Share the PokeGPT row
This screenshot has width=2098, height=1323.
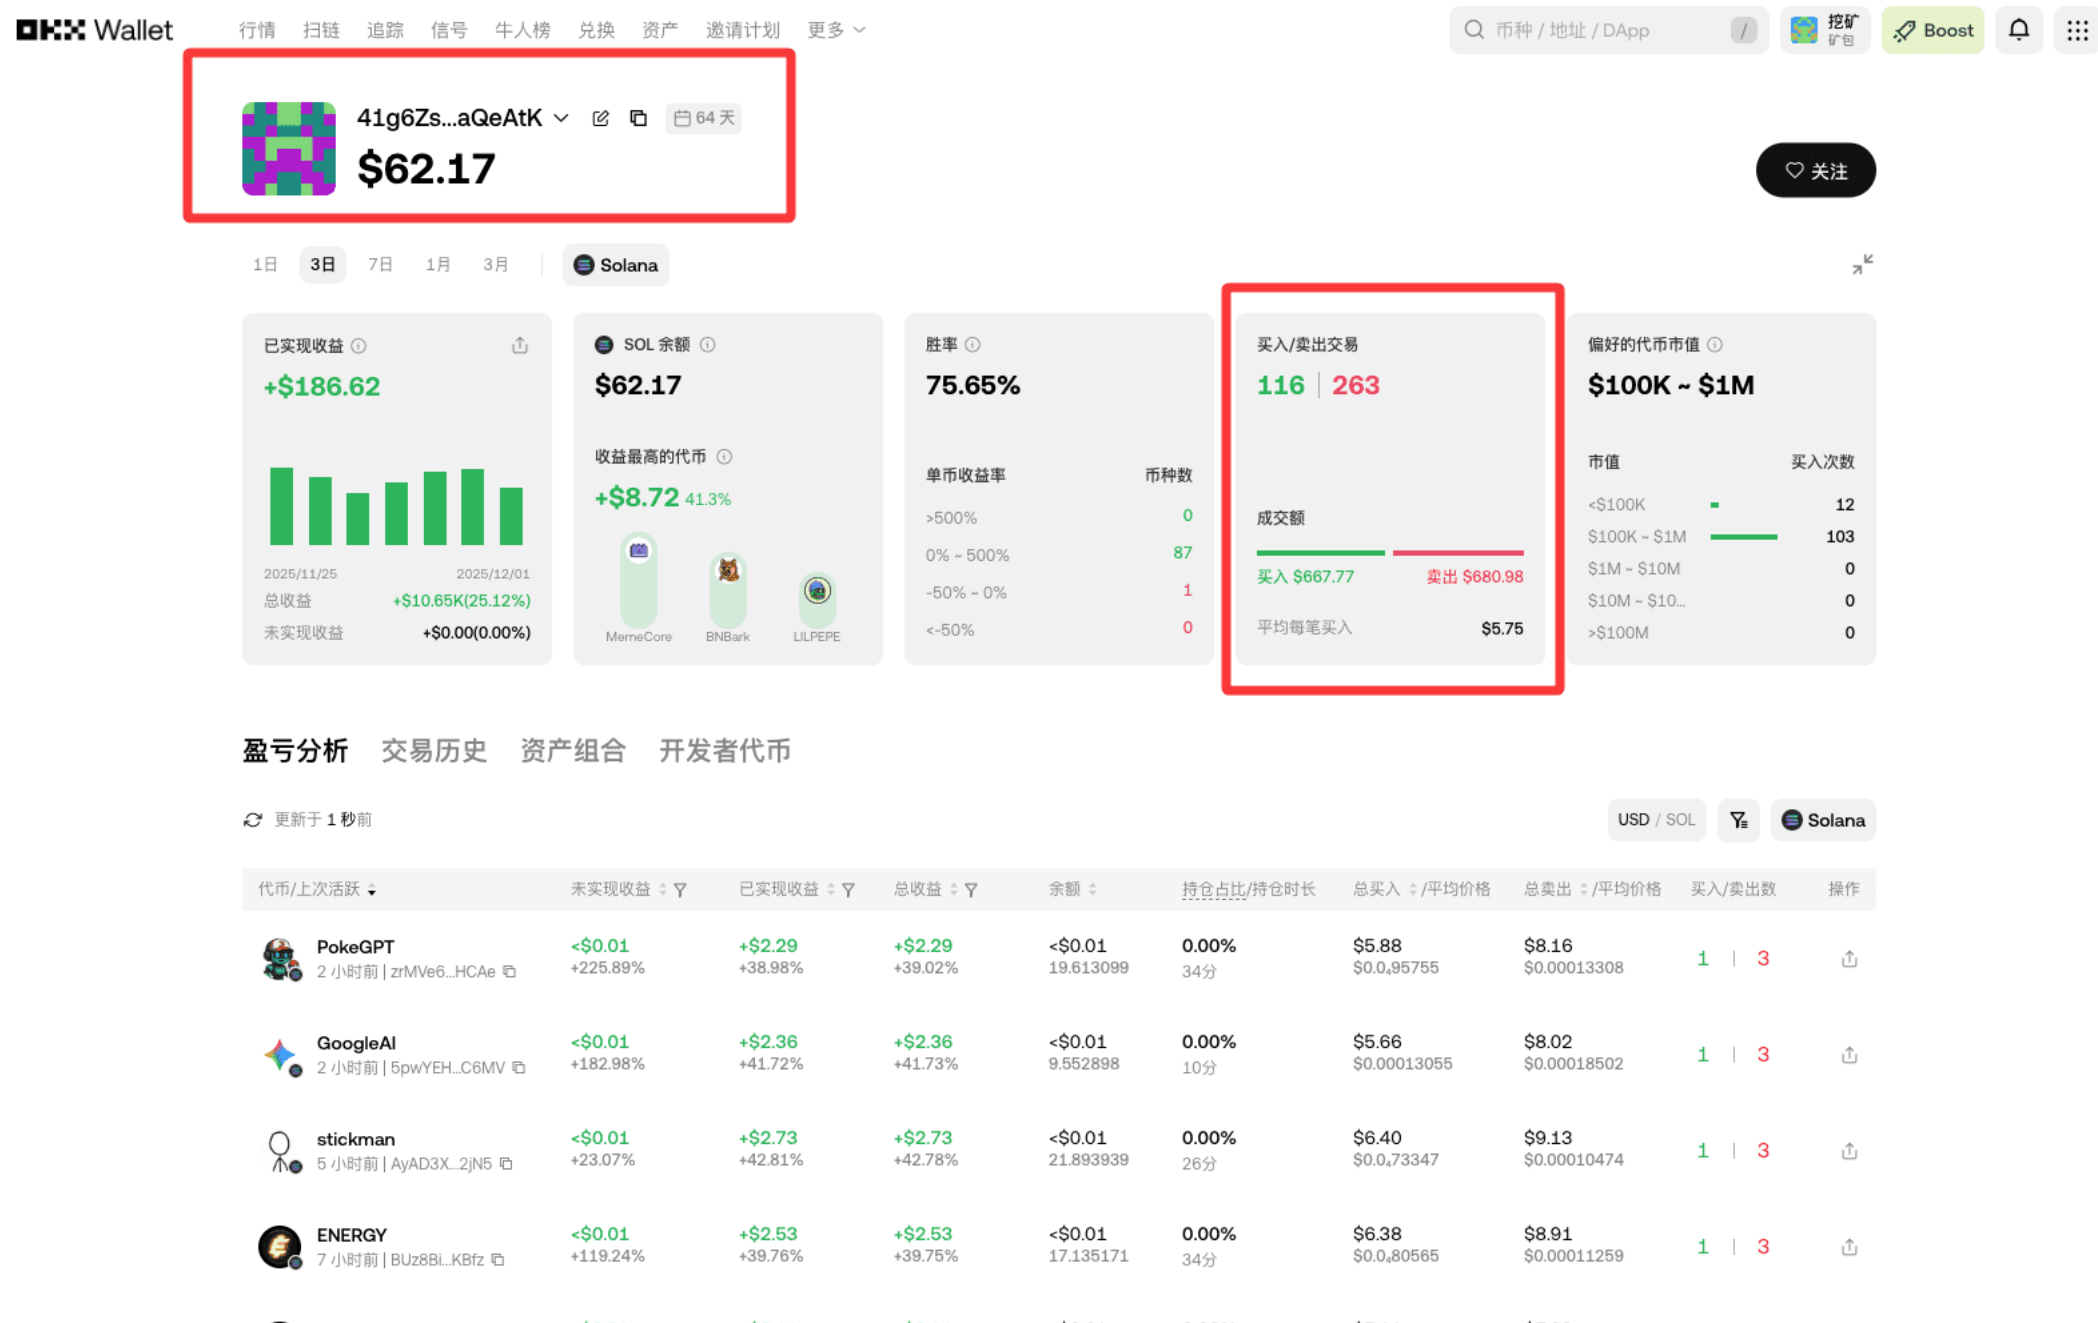point(1849,959)
